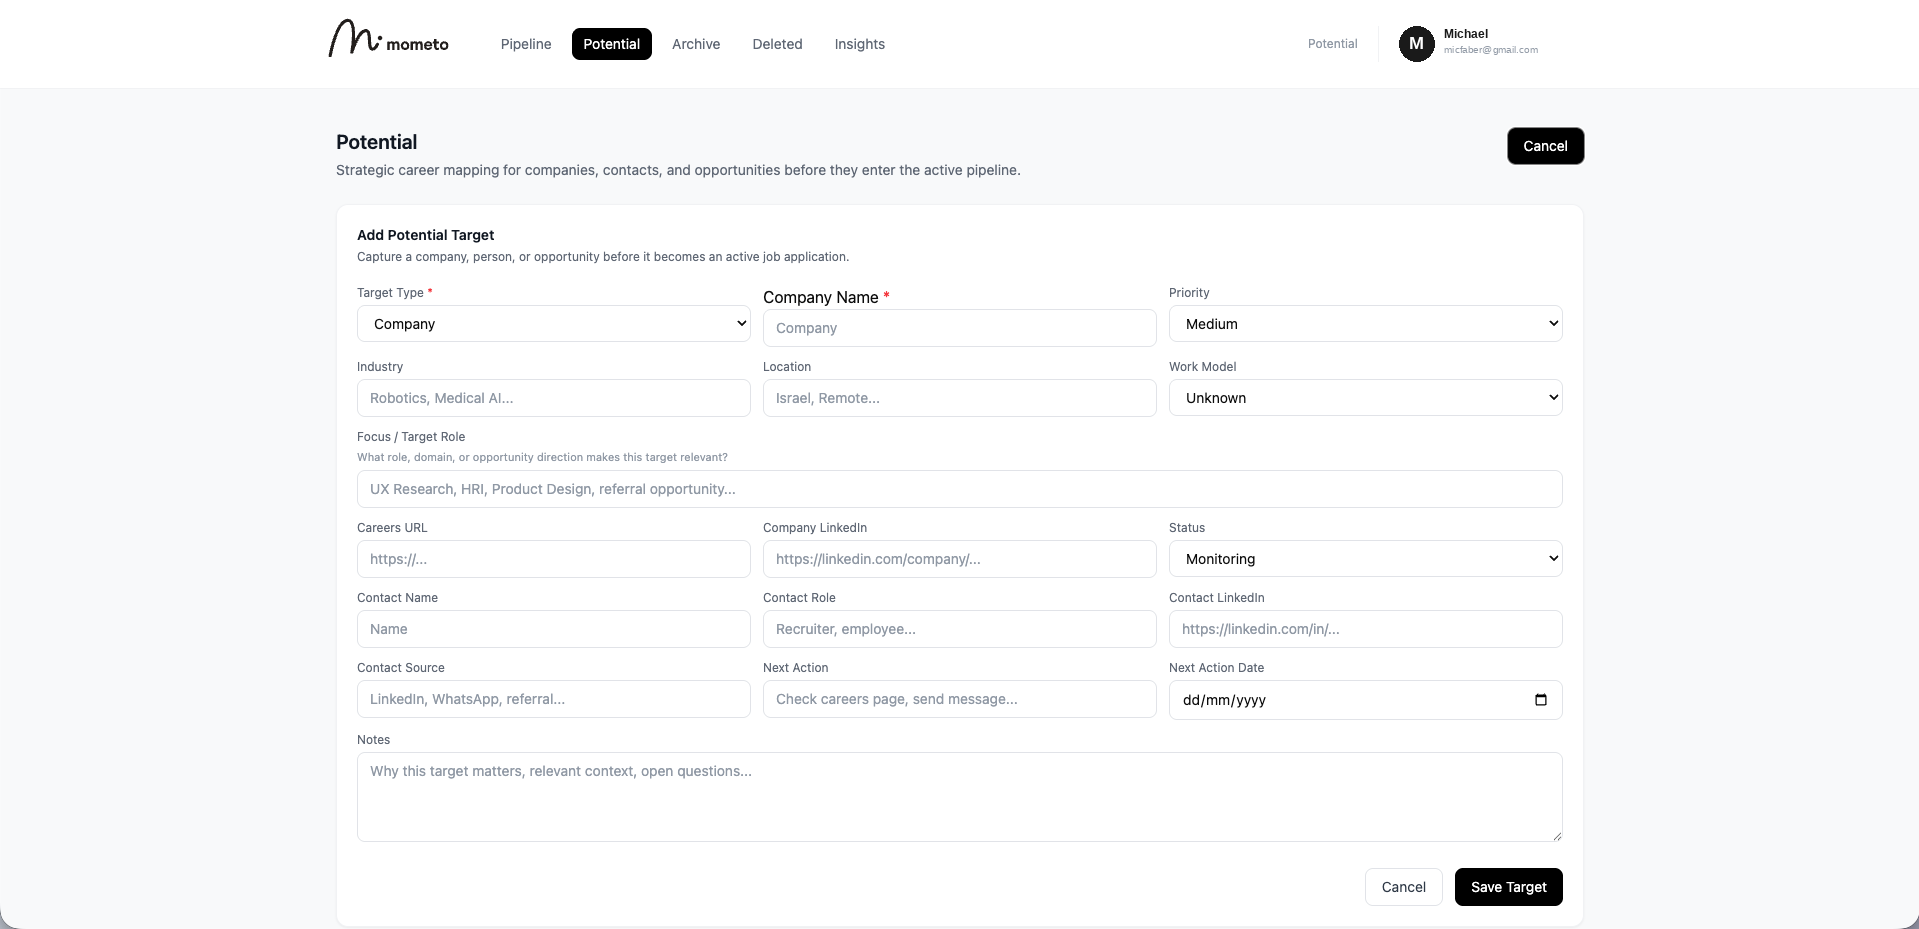
Task: Click the mometo logo icon
Action: tap(354, 38)
